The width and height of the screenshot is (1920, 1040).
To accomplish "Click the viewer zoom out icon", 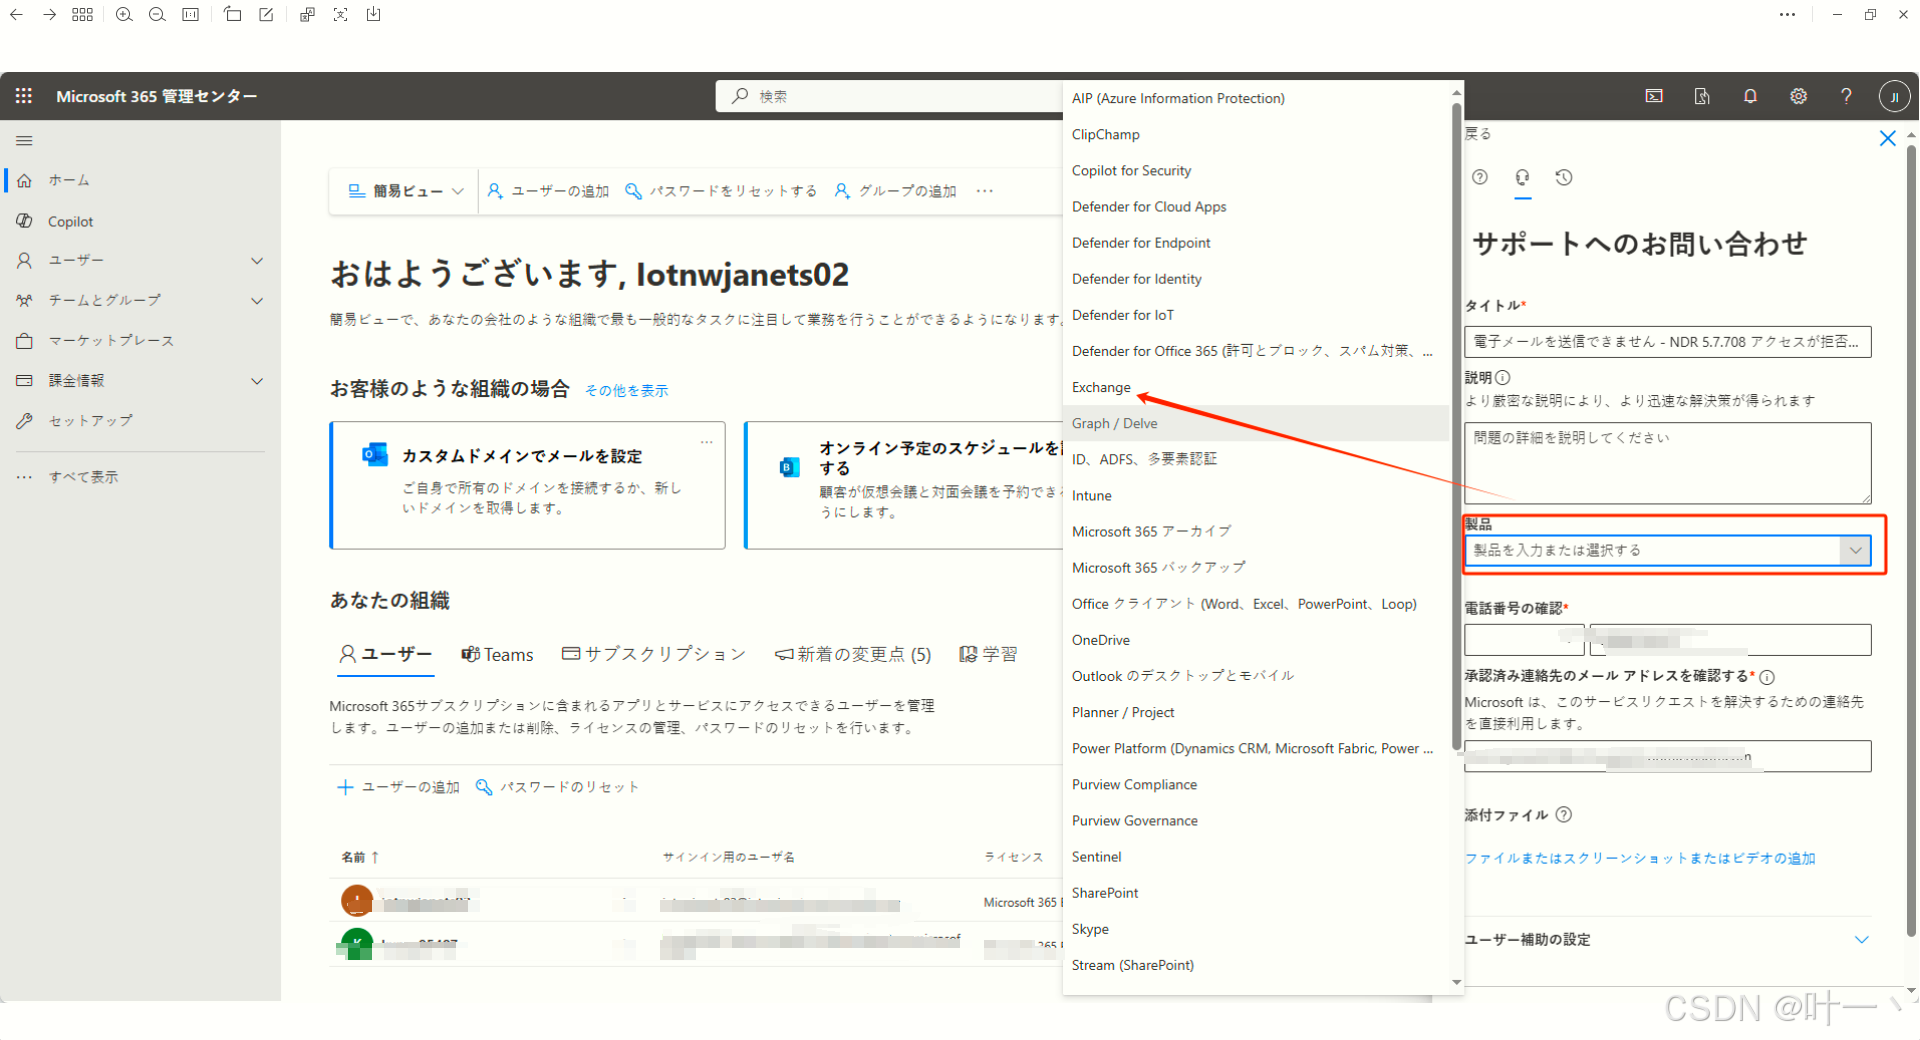I will [157, 15].
